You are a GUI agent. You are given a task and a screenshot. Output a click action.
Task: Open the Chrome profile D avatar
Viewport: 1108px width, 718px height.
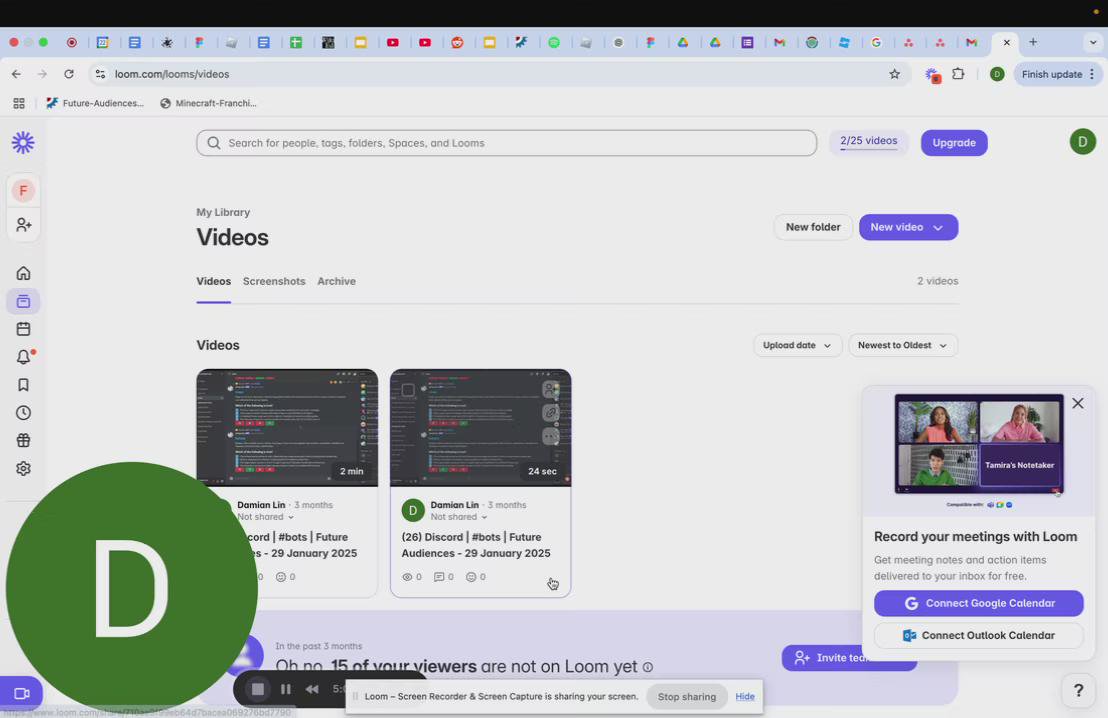[x=997, y=73]
